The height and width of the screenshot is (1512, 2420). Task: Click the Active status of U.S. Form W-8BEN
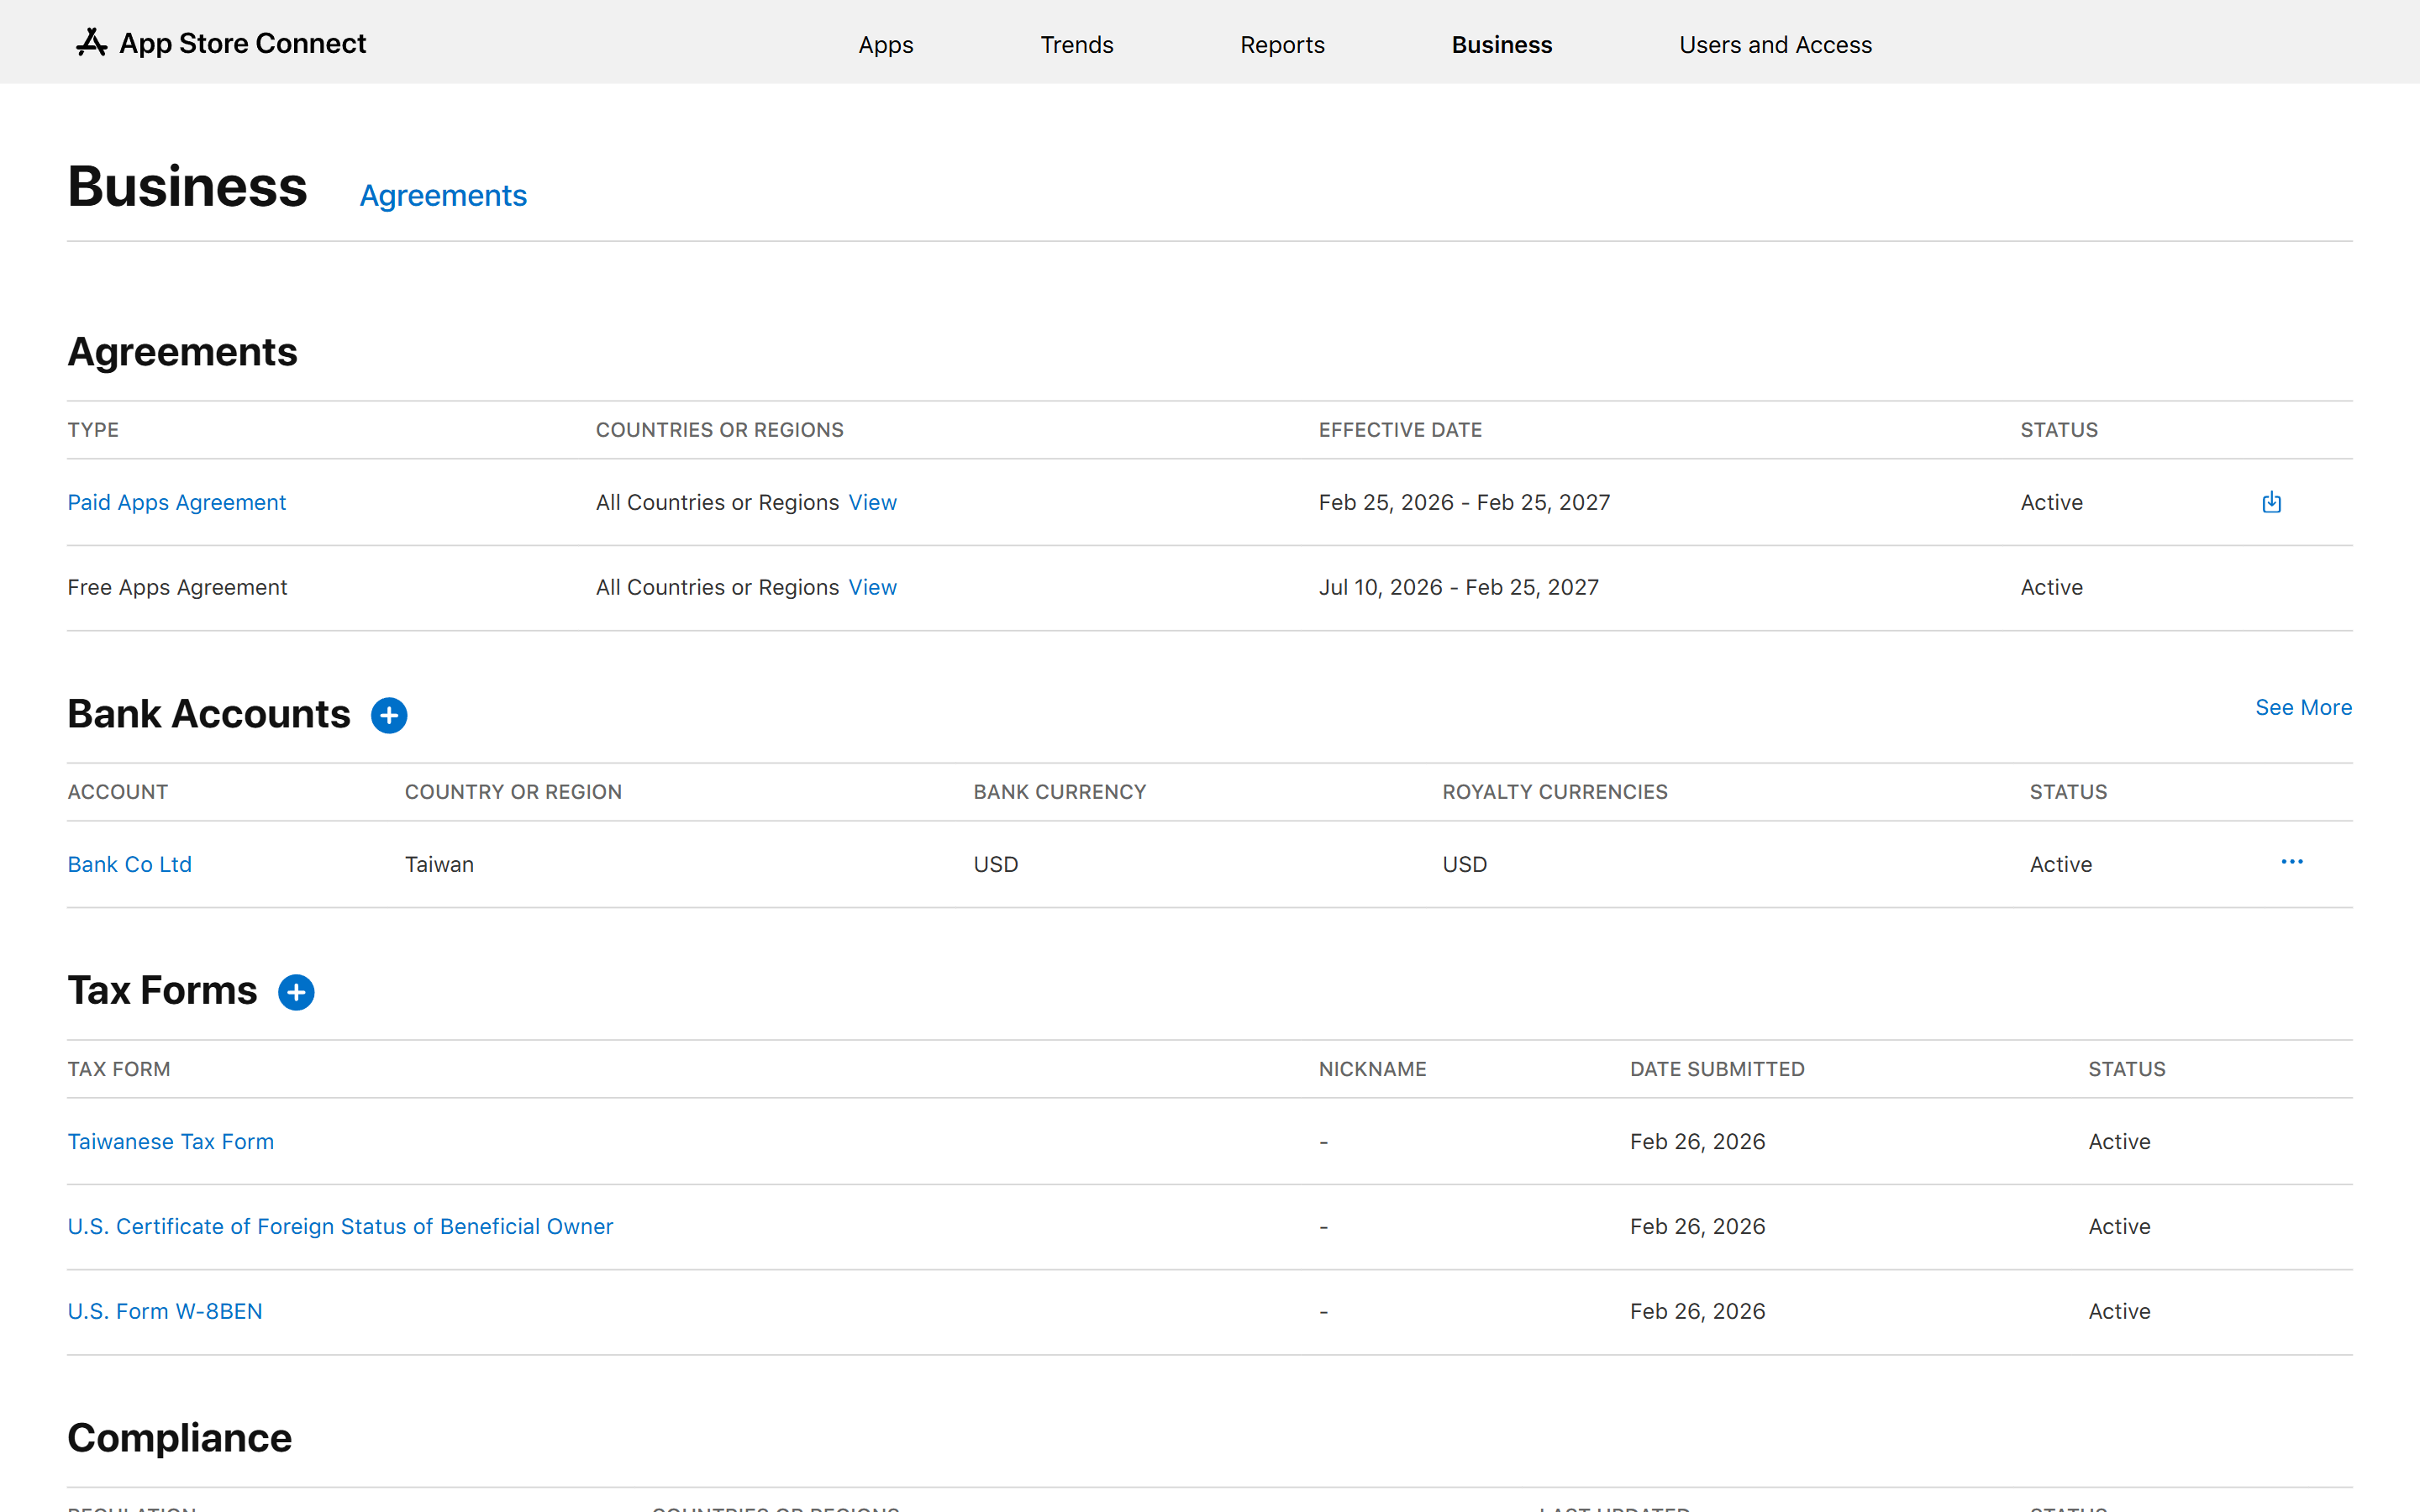(2119, 1312)
